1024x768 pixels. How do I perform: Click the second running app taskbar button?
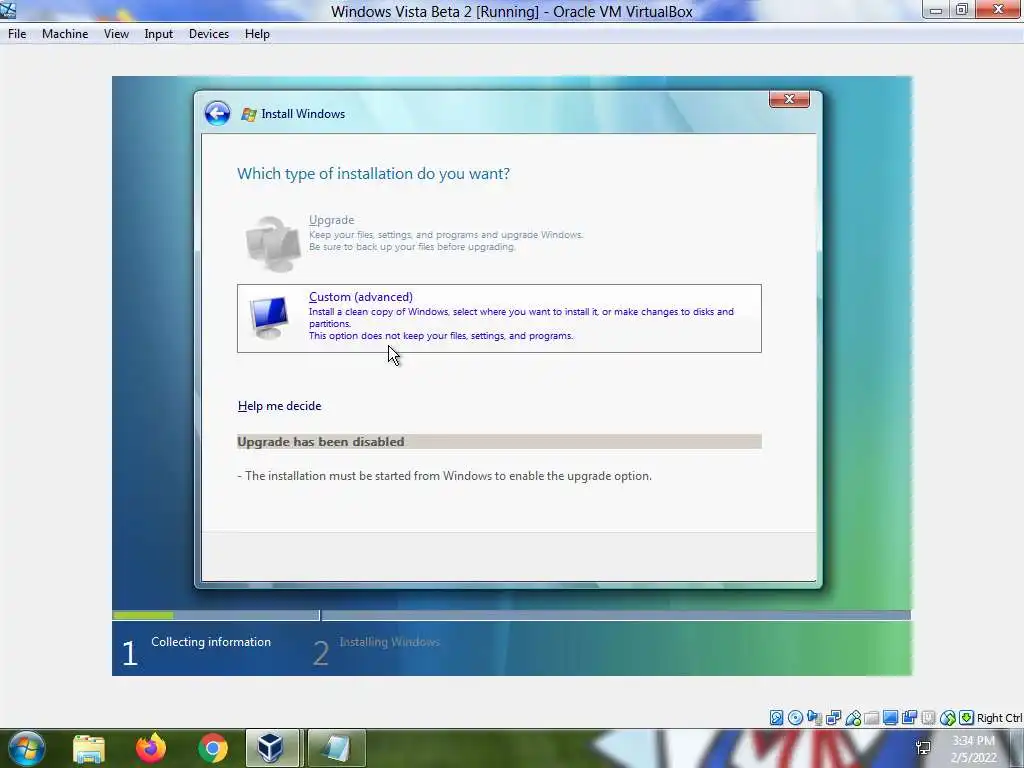(x=336, y=748)
